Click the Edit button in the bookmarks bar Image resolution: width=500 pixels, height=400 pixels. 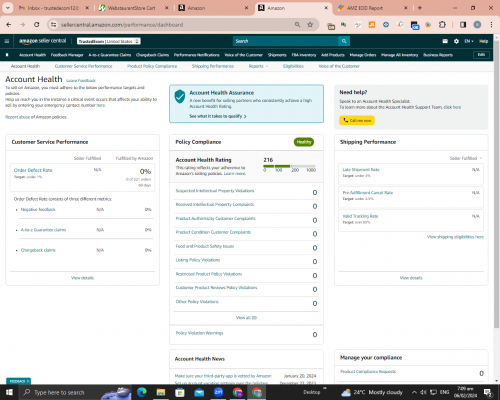tap(481, 55)
